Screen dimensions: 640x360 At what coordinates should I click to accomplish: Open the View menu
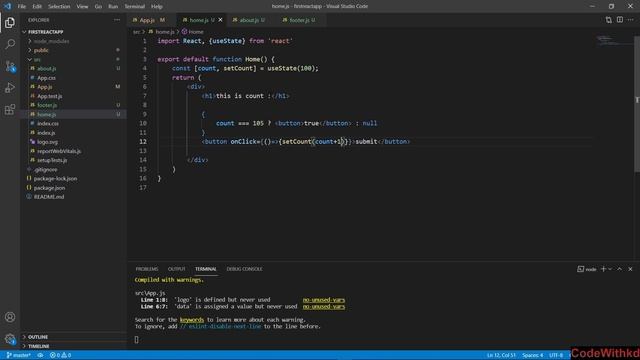click(x=82, y=7)
